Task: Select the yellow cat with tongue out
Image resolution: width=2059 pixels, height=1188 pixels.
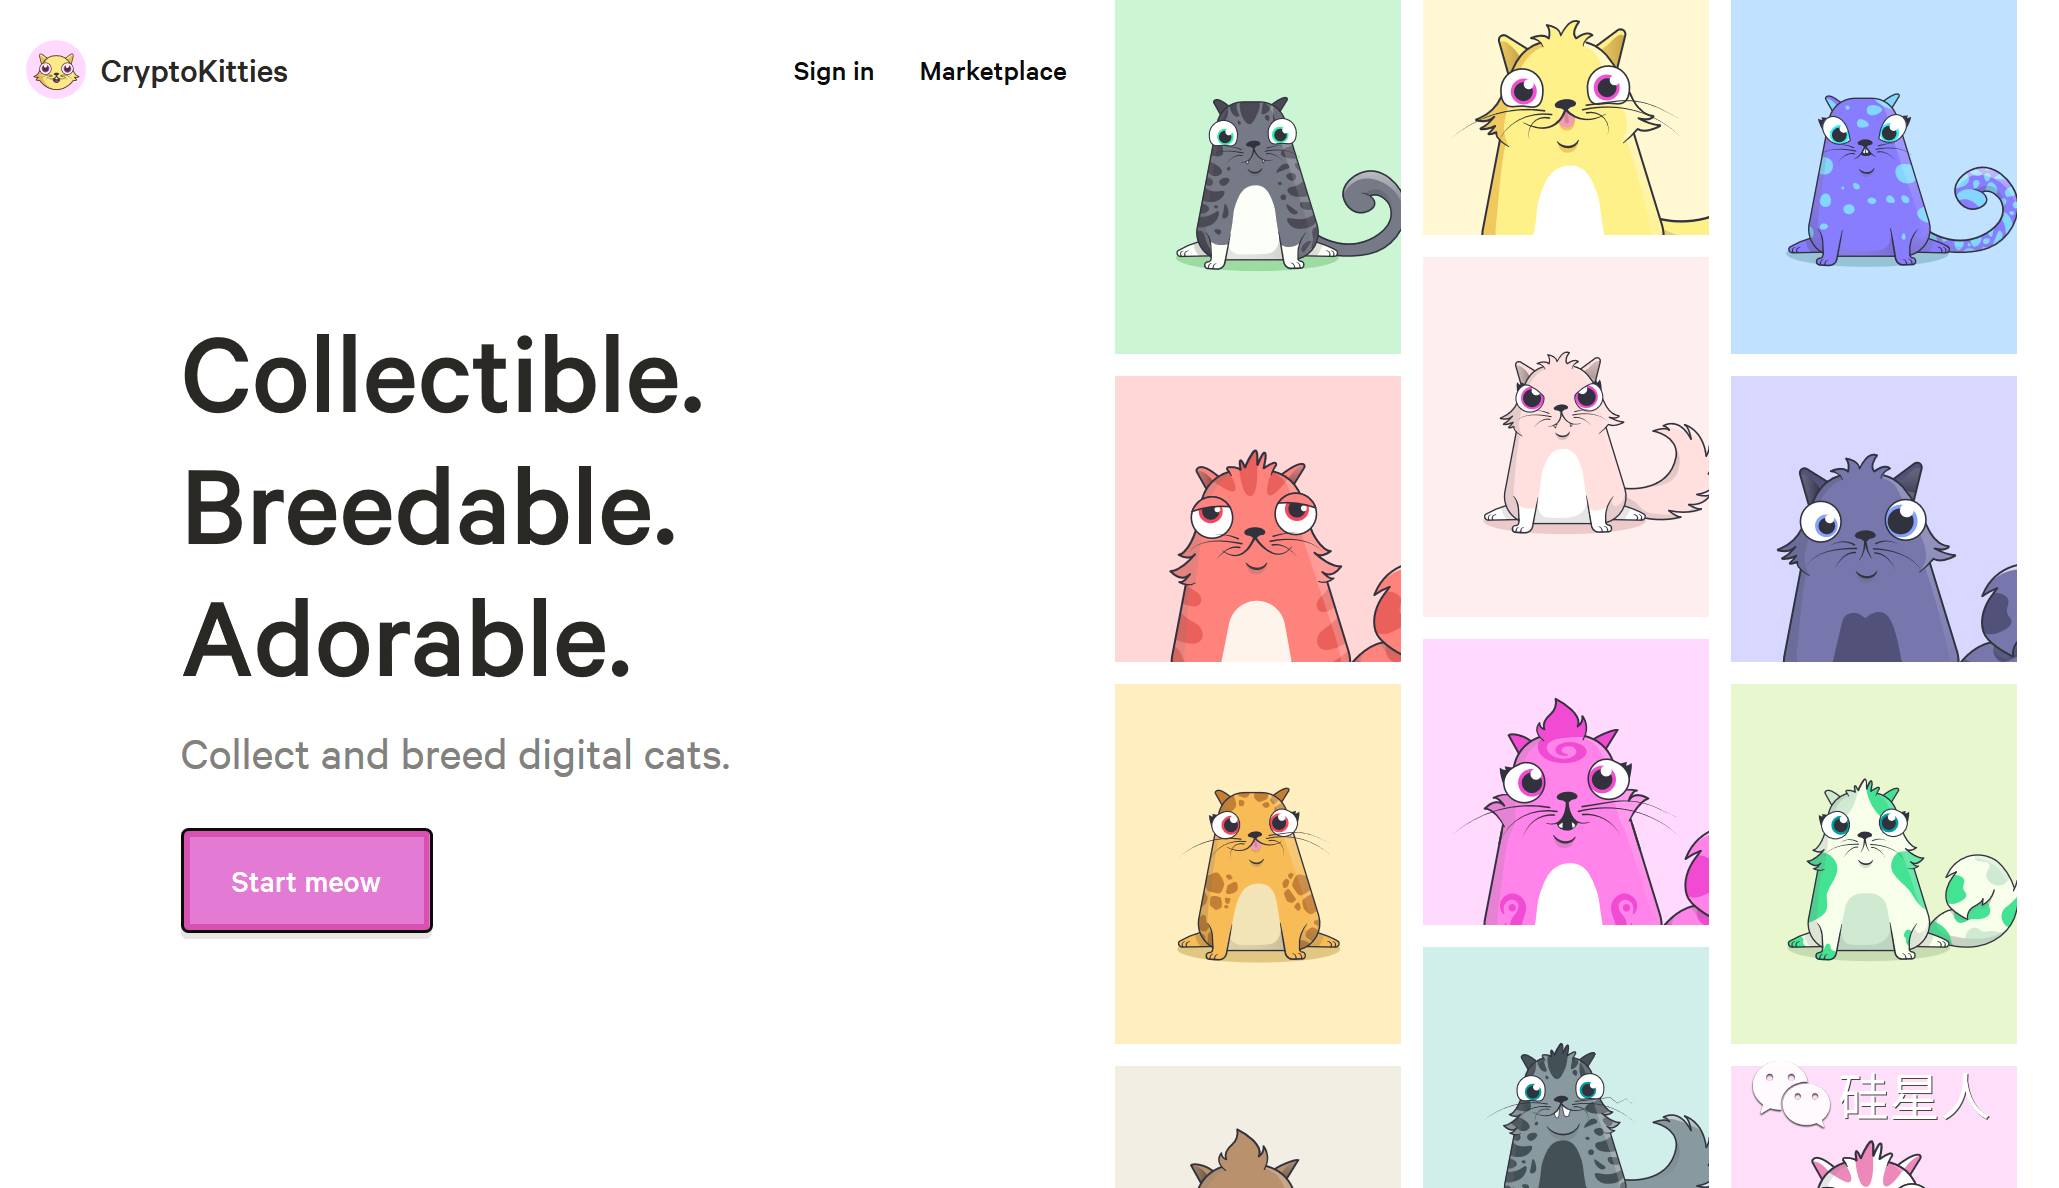Action: 1566,117
